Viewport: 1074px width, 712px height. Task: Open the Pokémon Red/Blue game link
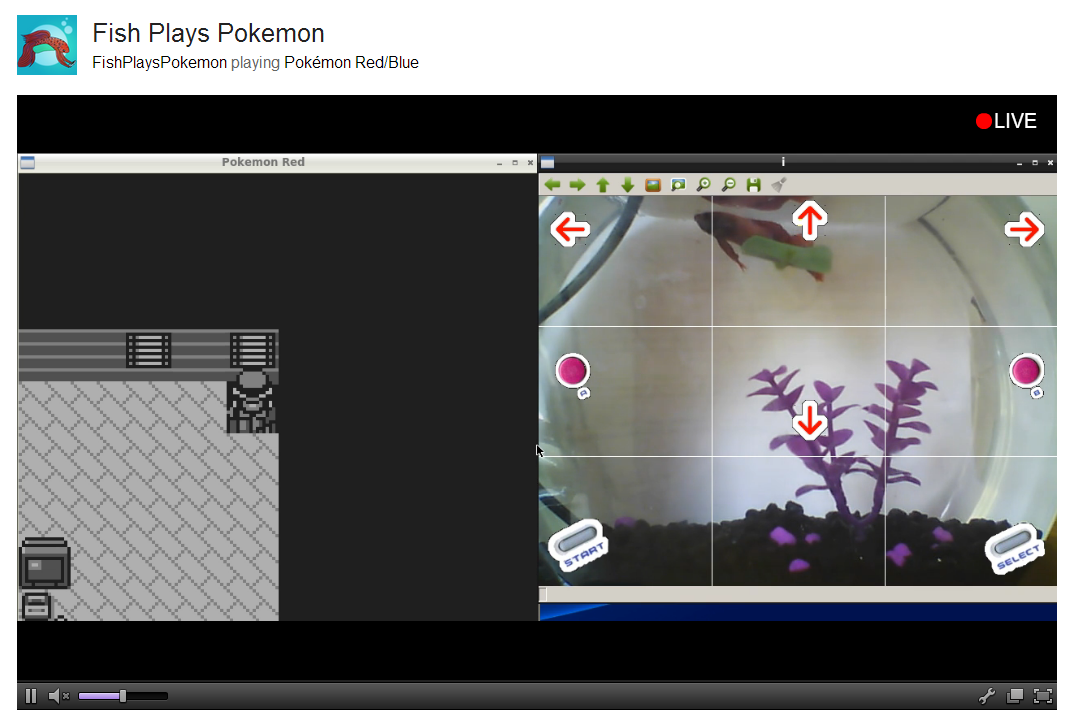[x=351, y=62]
